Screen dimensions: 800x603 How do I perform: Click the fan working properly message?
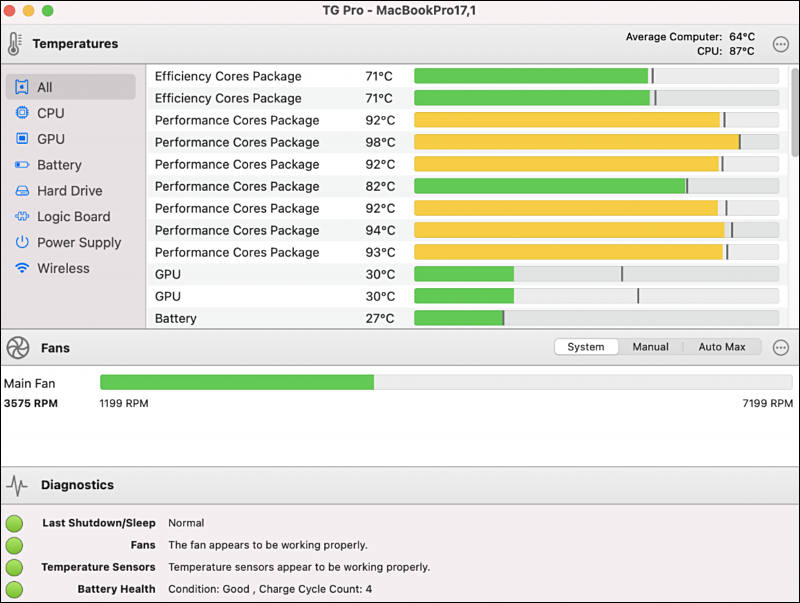click(268, 545)
